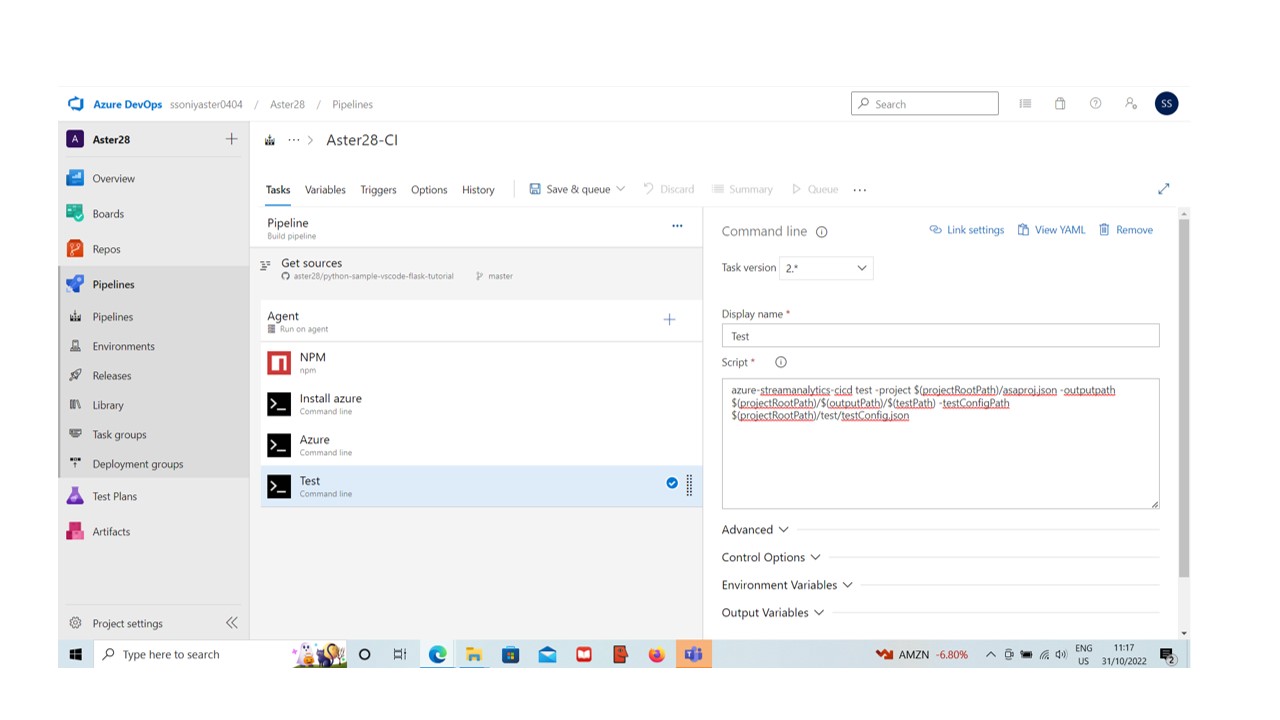Switch to the Variables tab
Screen dimensions: 1280x720
(x=325, y=190)
